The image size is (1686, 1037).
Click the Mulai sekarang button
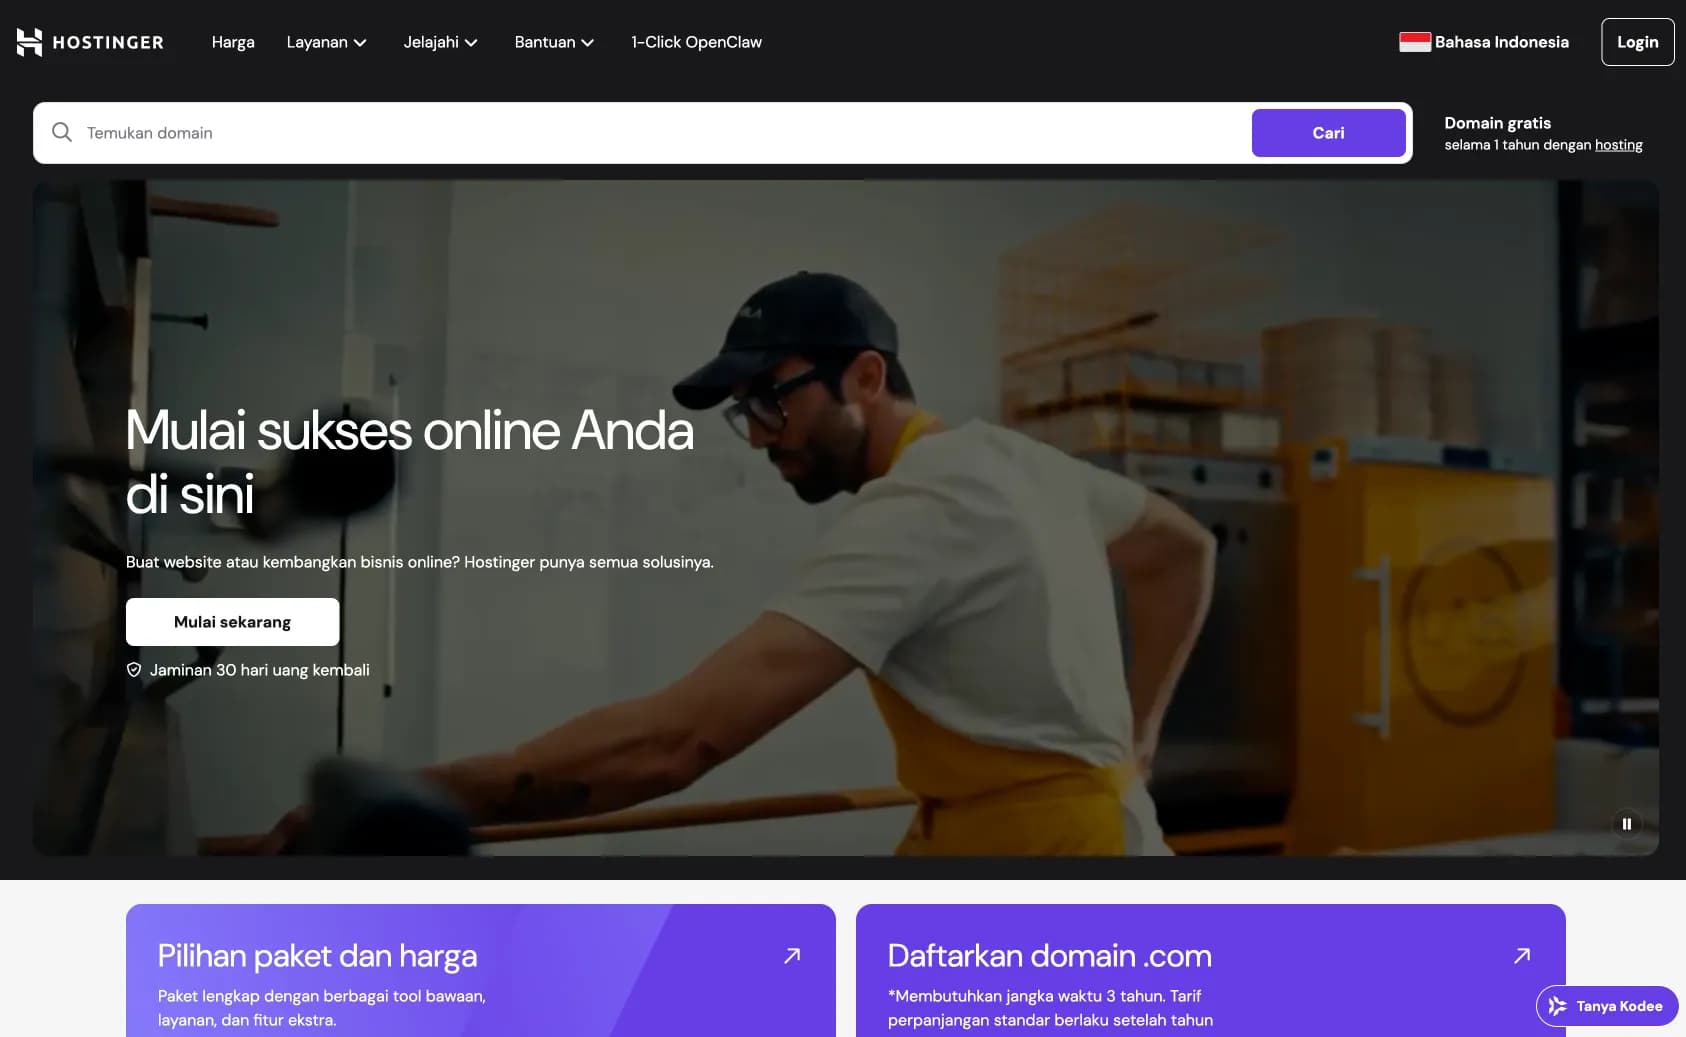pos(232,622)
